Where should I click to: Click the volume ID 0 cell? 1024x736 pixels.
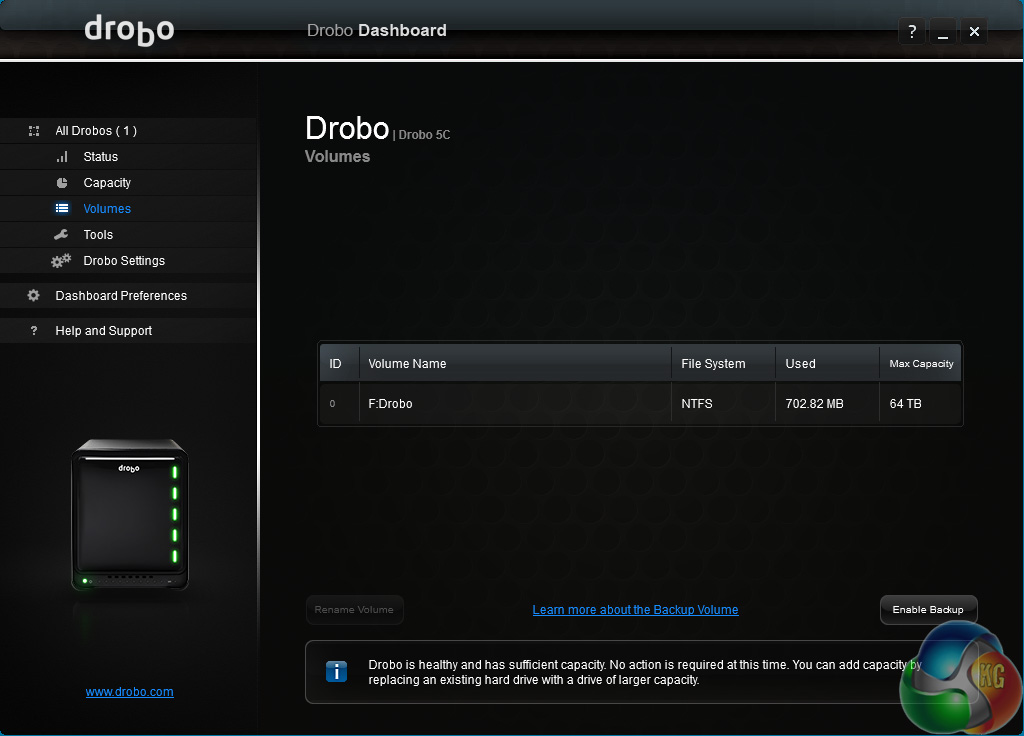point(339,404)
